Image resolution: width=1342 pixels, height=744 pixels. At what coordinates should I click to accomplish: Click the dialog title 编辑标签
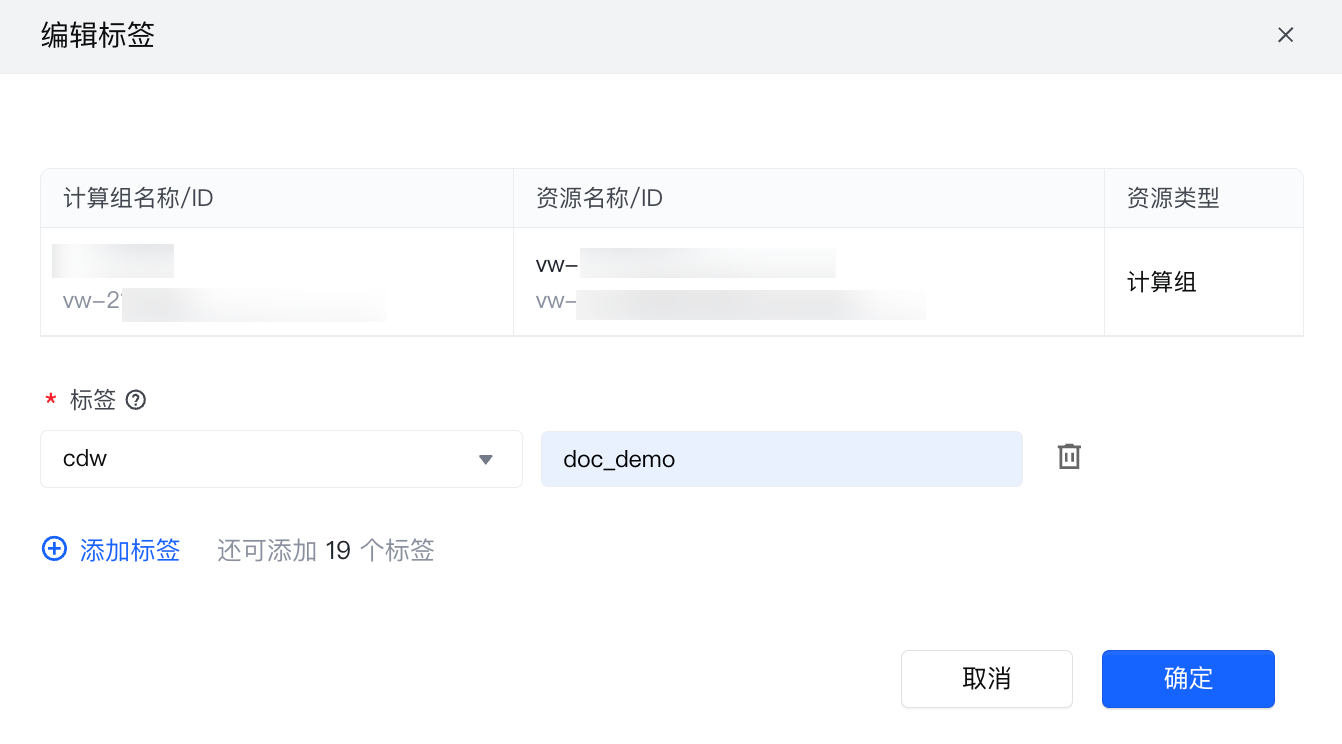(98, 36)
